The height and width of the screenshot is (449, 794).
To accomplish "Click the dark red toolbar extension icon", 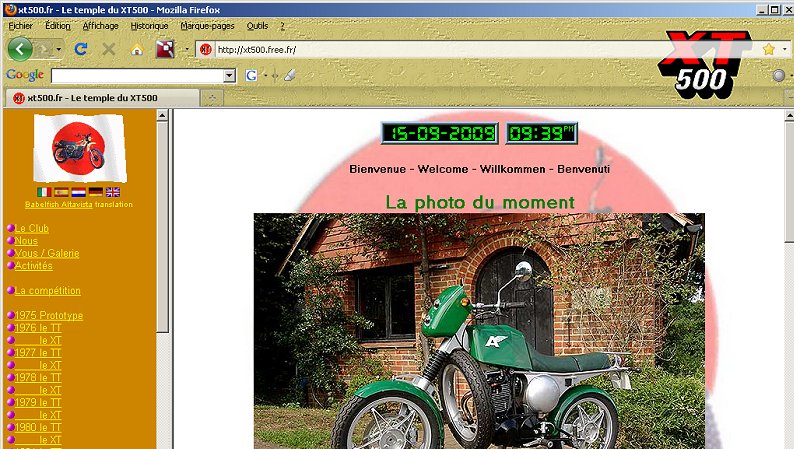I will 165,49.
